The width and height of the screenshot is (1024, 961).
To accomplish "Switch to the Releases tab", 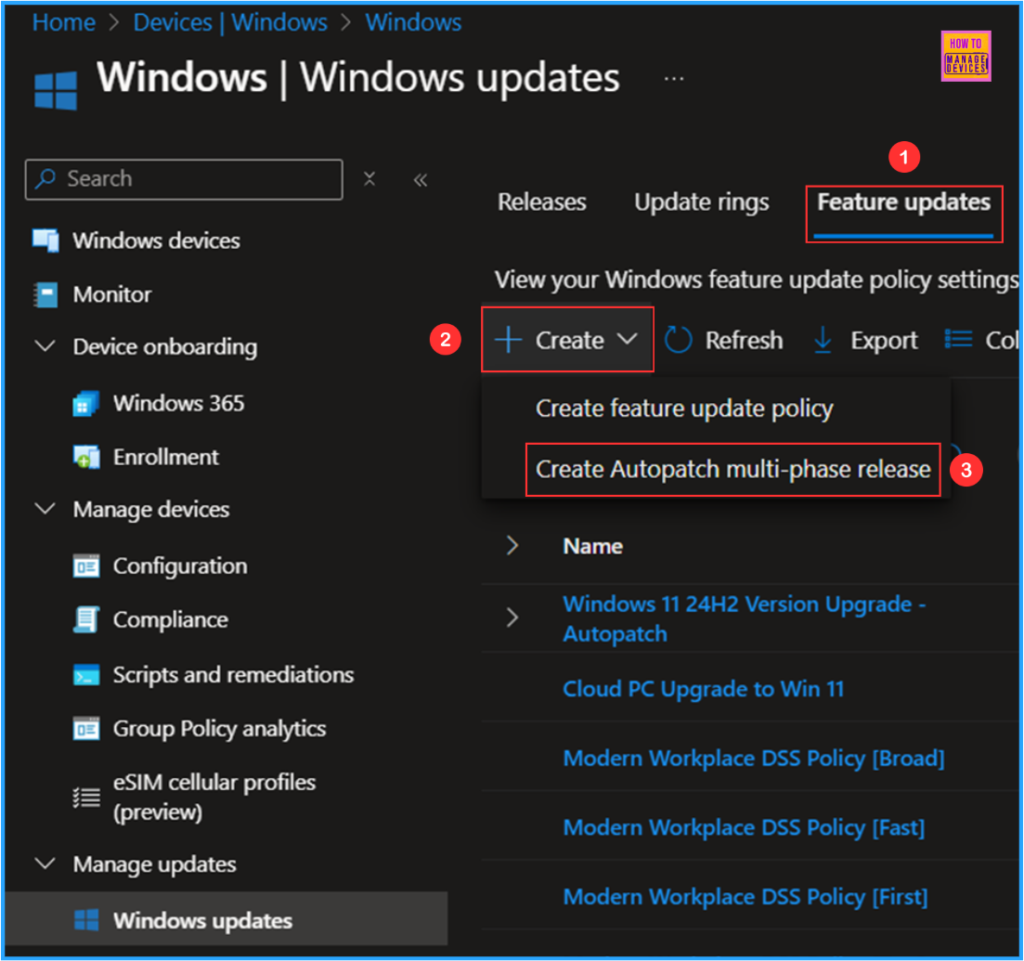I will pyautogui.click(x=542, y=202).
